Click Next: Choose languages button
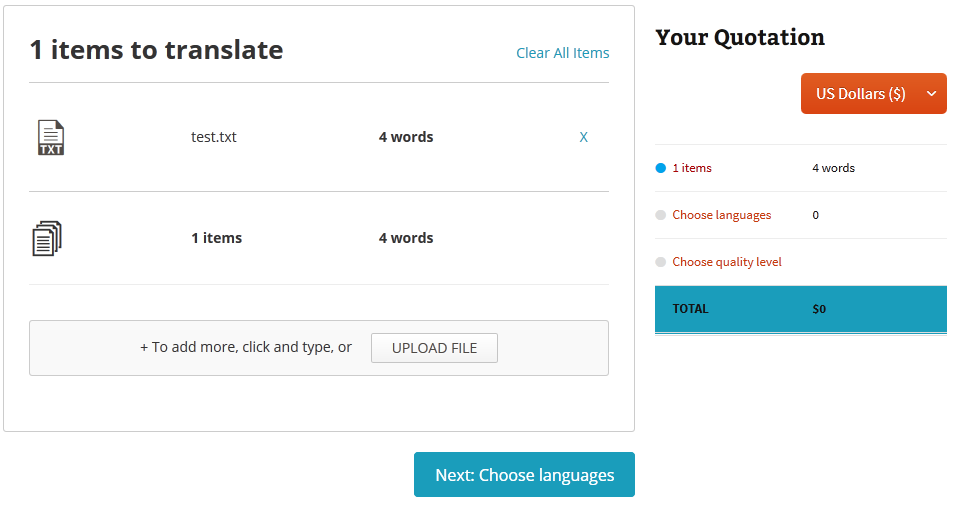979x512 pixels. click(x=524, y=475)
